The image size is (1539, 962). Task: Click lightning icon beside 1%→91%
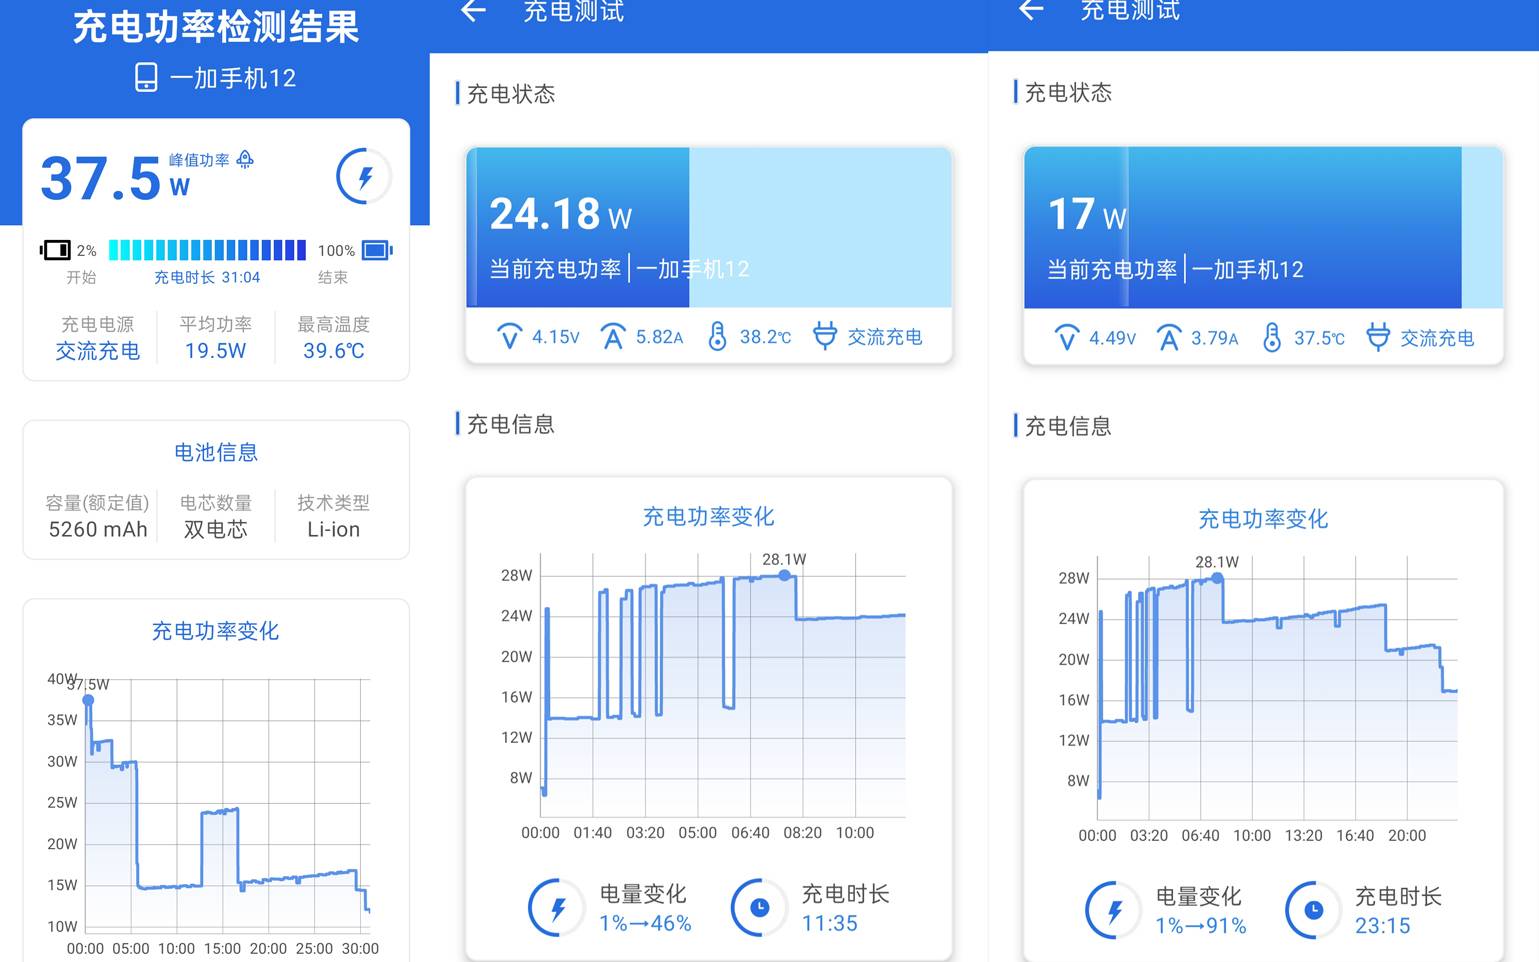pyautogui.click(x=1113, y=910)
